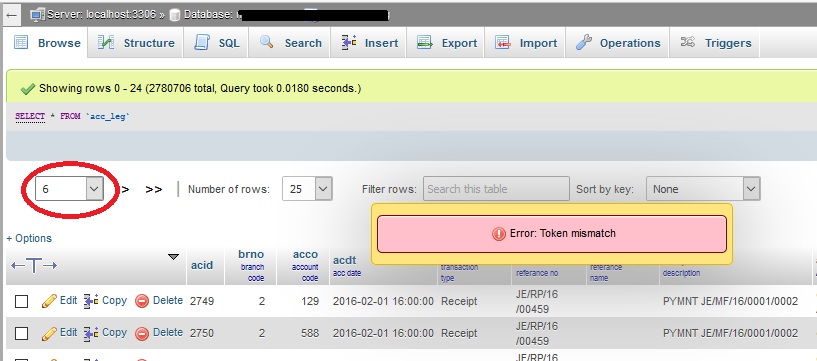Sort by brno branch code column

[x=251, y=254]
